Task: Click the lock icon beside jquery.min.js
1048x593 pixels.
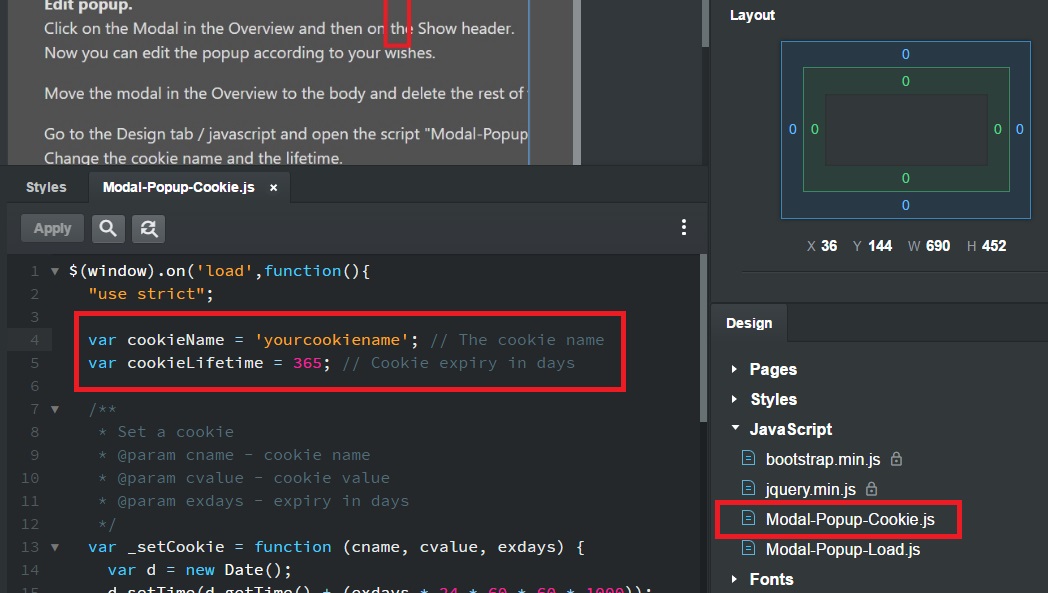Action: [872, 489]
